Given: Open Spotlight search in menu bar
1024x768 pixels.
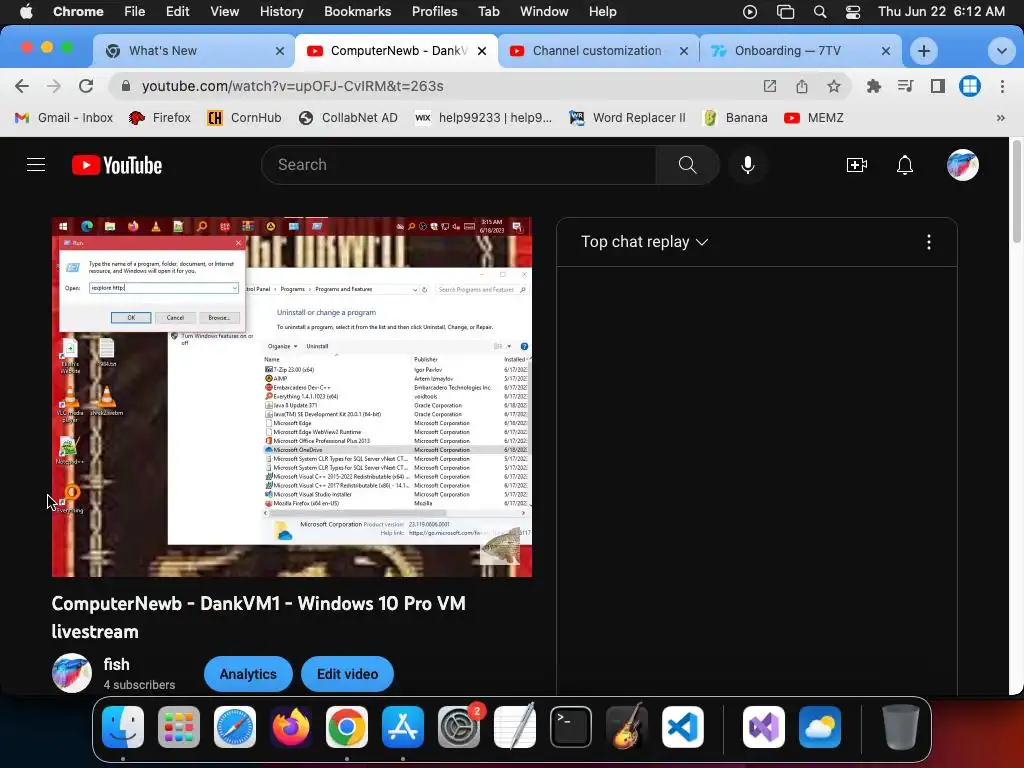Looking at the screenshot, I should pyautogui.click(x=820, y=12).
